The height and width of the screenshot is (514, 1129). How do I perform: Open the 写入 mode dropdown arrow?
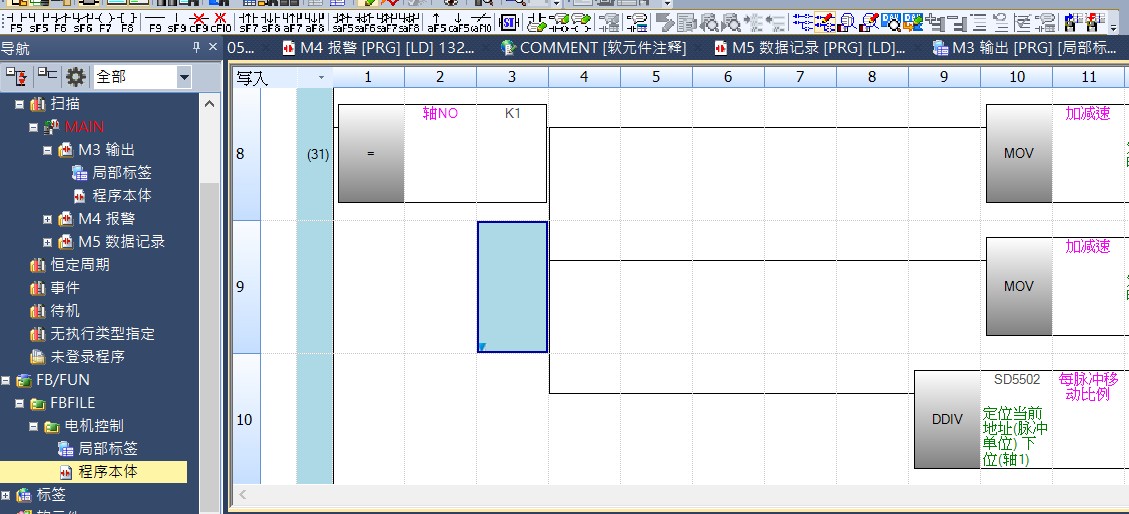320,77
